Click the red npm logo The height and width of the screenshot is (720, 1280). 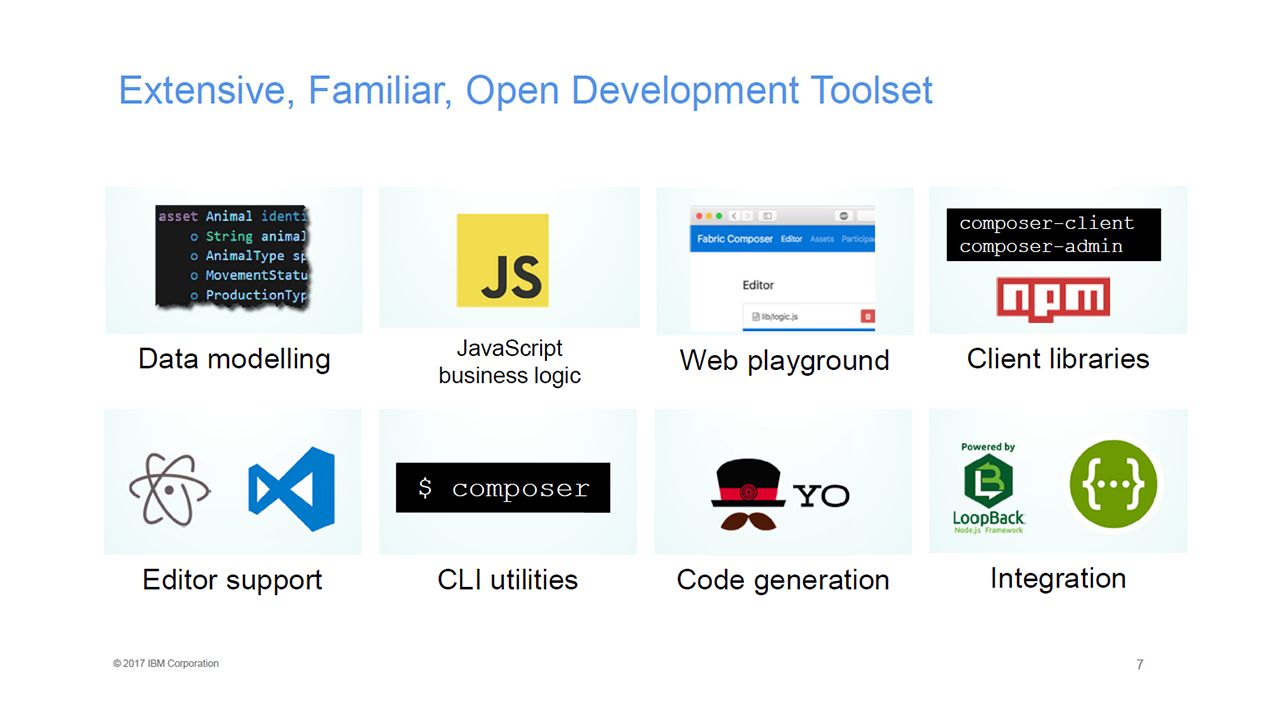(1053, 300)
